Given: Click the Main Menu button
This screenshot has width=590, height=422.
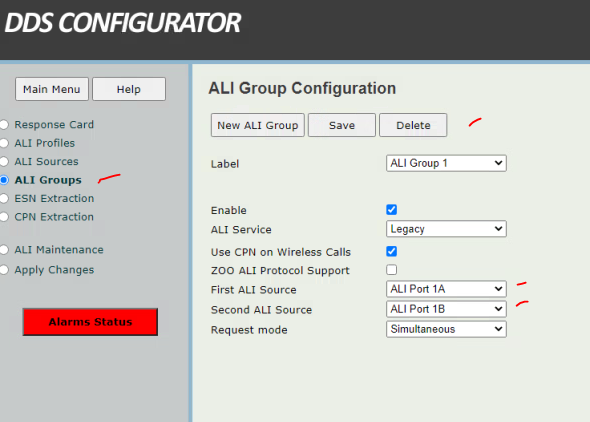Looking at the screenshot, I should coord(52,89).
